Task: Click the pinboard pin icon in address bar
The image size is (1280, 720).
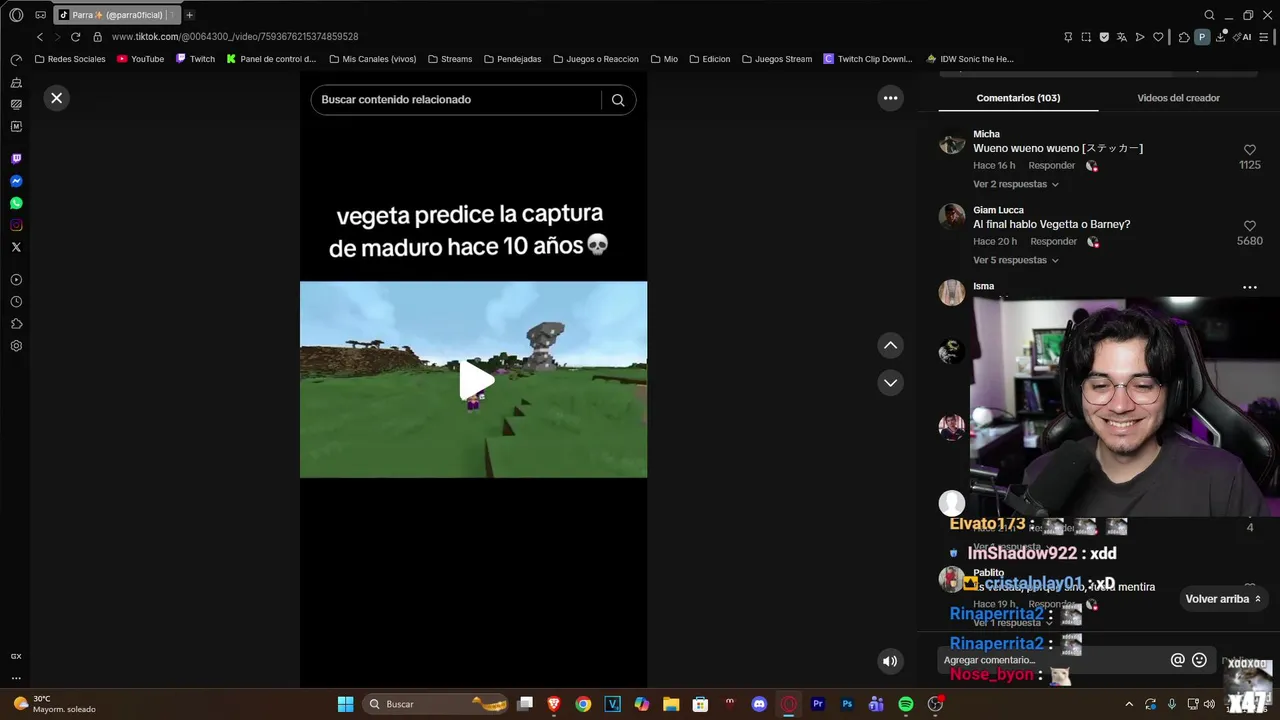Action: click(x=1068, y=37)
